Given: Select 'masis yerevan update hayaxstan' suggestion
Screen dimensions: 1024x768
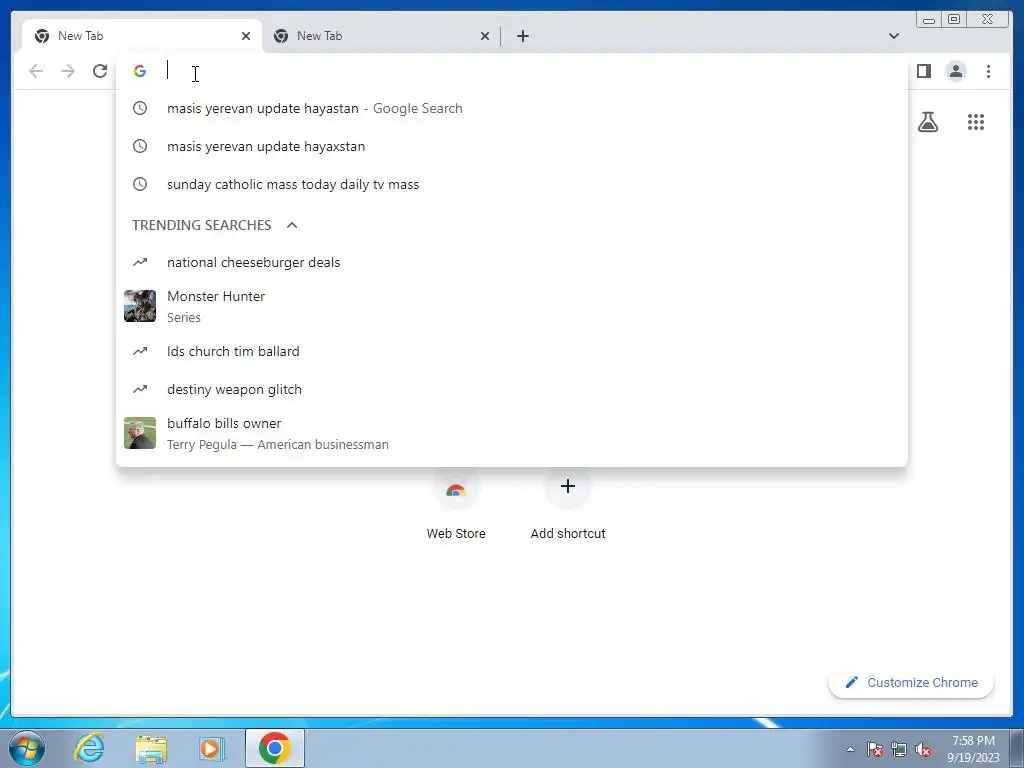Looking at the screenshot, I should (x=511, y=146).
